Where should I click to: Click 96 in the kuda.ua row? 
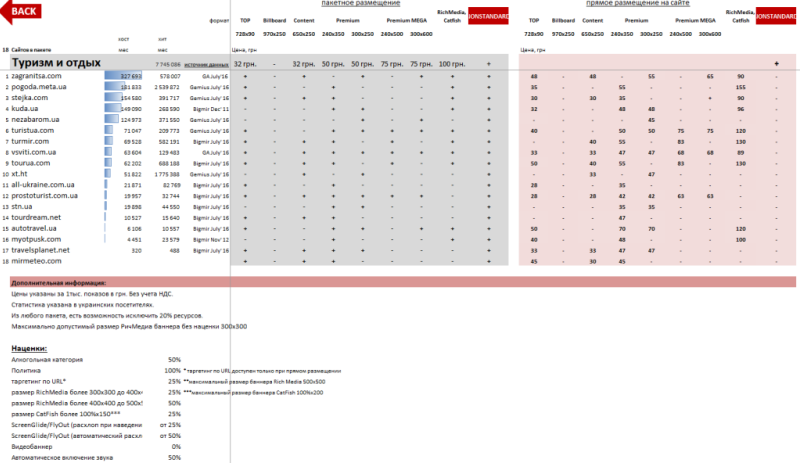740,109
